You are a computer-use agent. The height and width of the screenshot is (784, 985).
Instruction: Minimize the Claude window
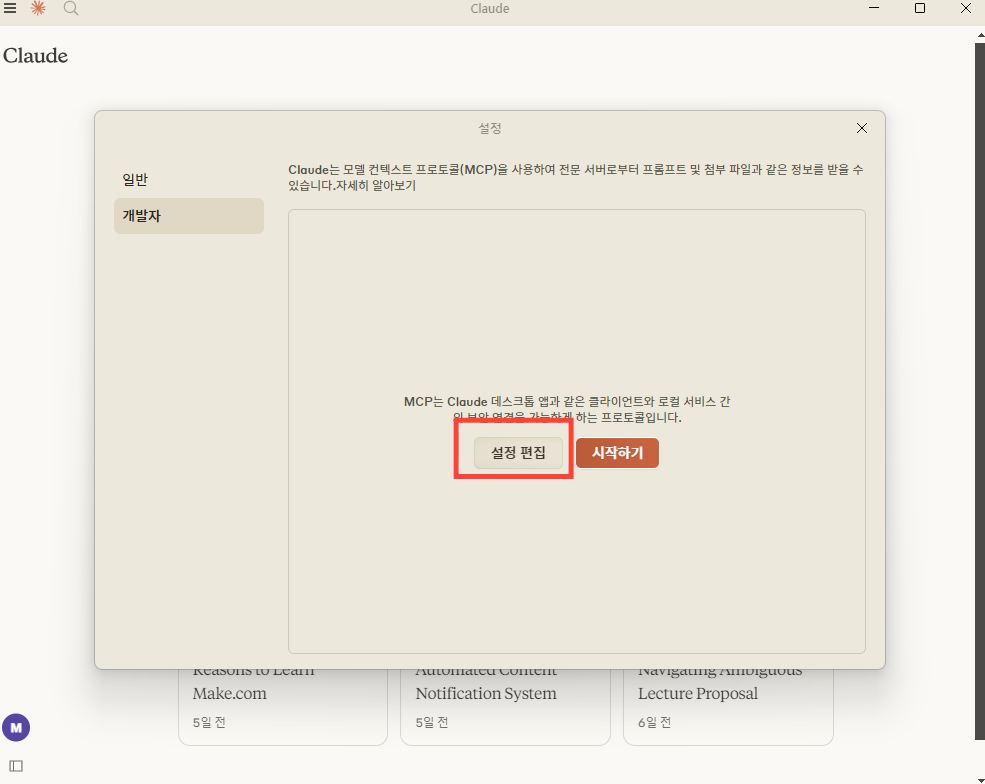pos(874,8)
